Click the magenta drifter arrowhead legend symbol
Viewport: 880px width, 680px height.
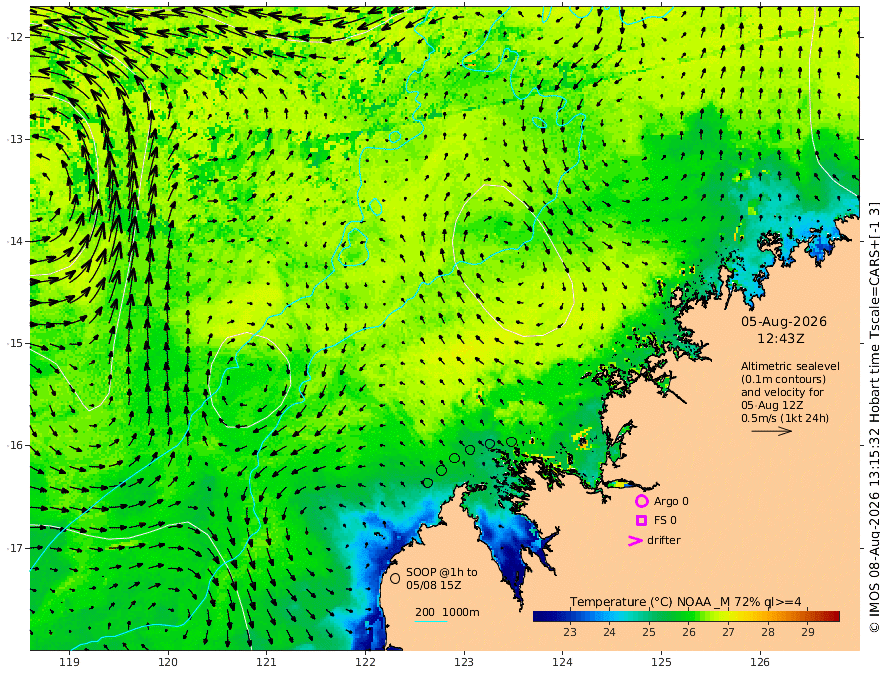point(635,541)
